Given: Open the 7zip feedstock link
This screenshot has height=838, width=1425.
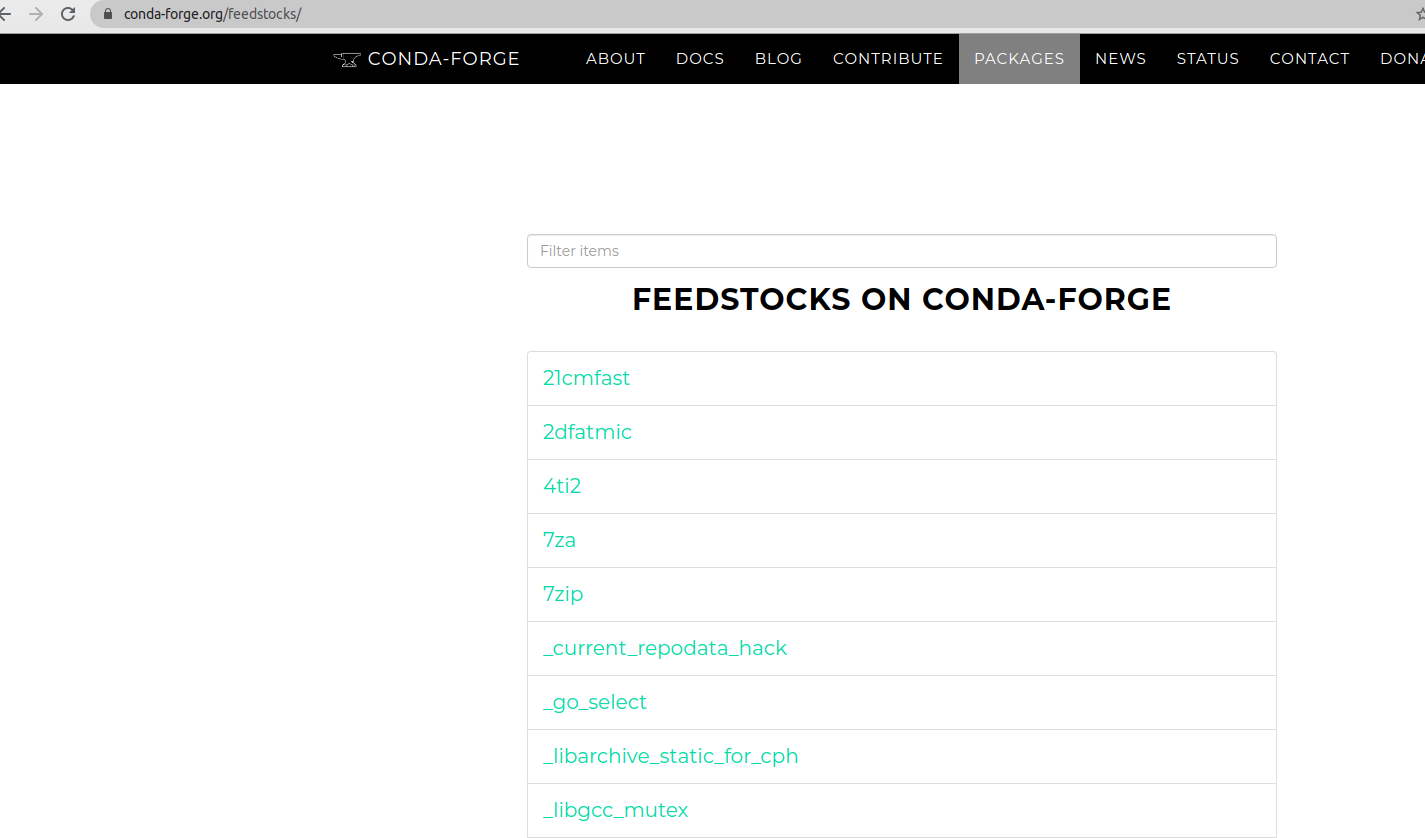Looking at the screenshot, I should tap(563, 594).
